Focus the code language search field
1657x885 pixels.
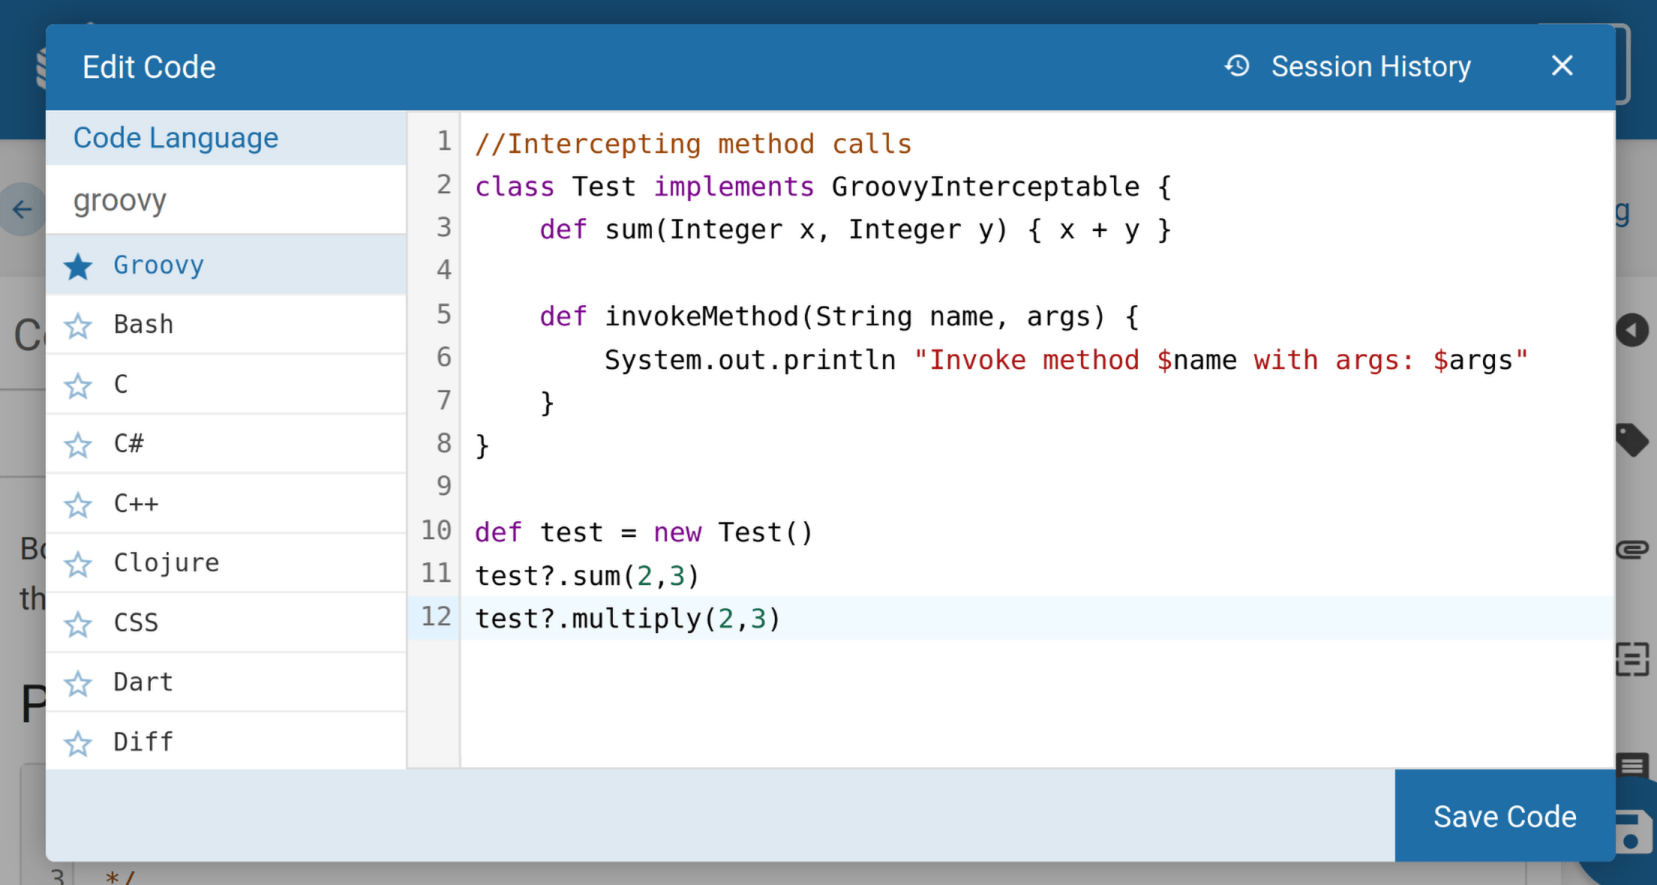[x=226, y=200]
